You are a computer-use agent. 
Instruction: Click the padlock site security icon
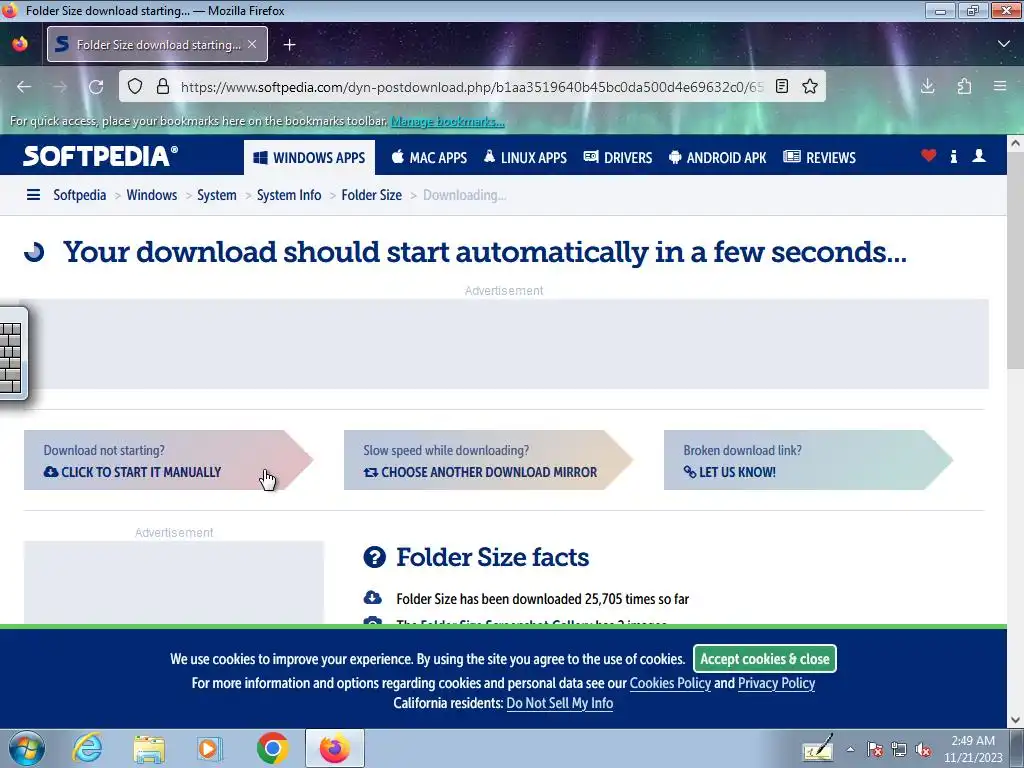point(163,86)
